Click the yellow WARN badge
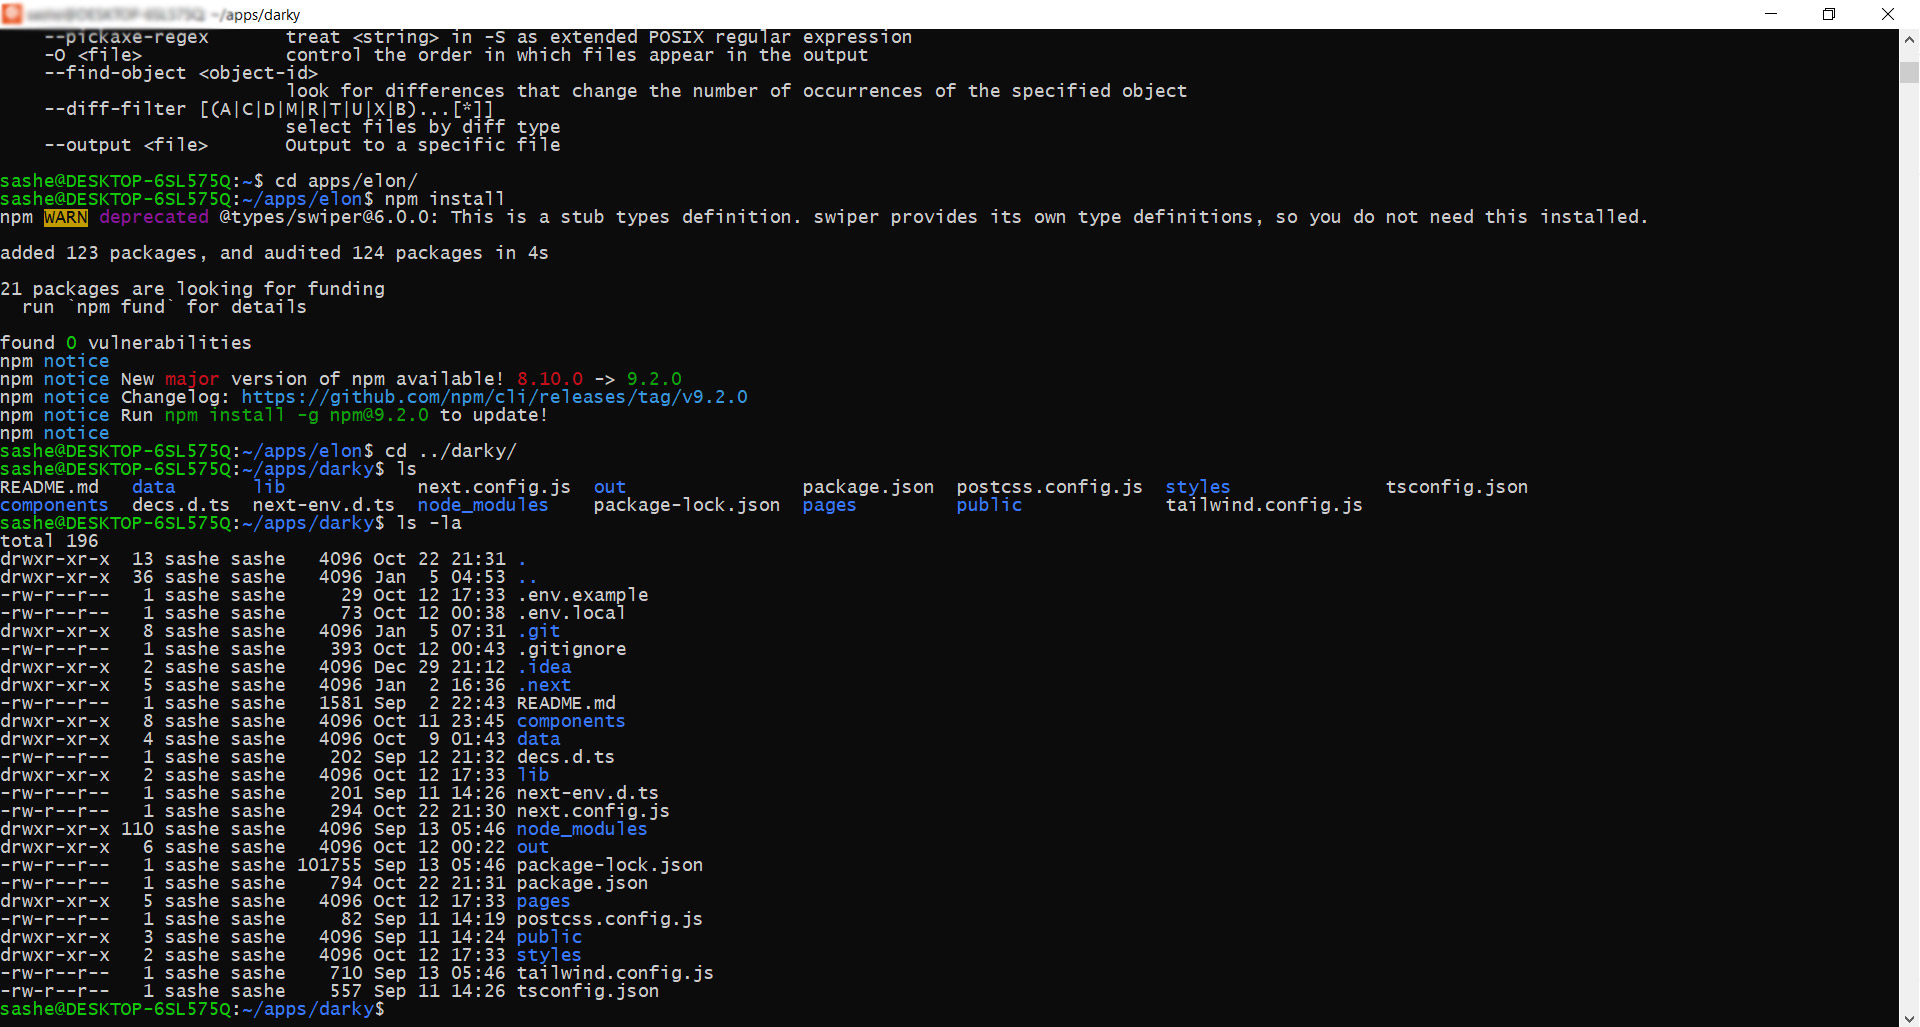The image size is (1920, 1027). (66, 217)
